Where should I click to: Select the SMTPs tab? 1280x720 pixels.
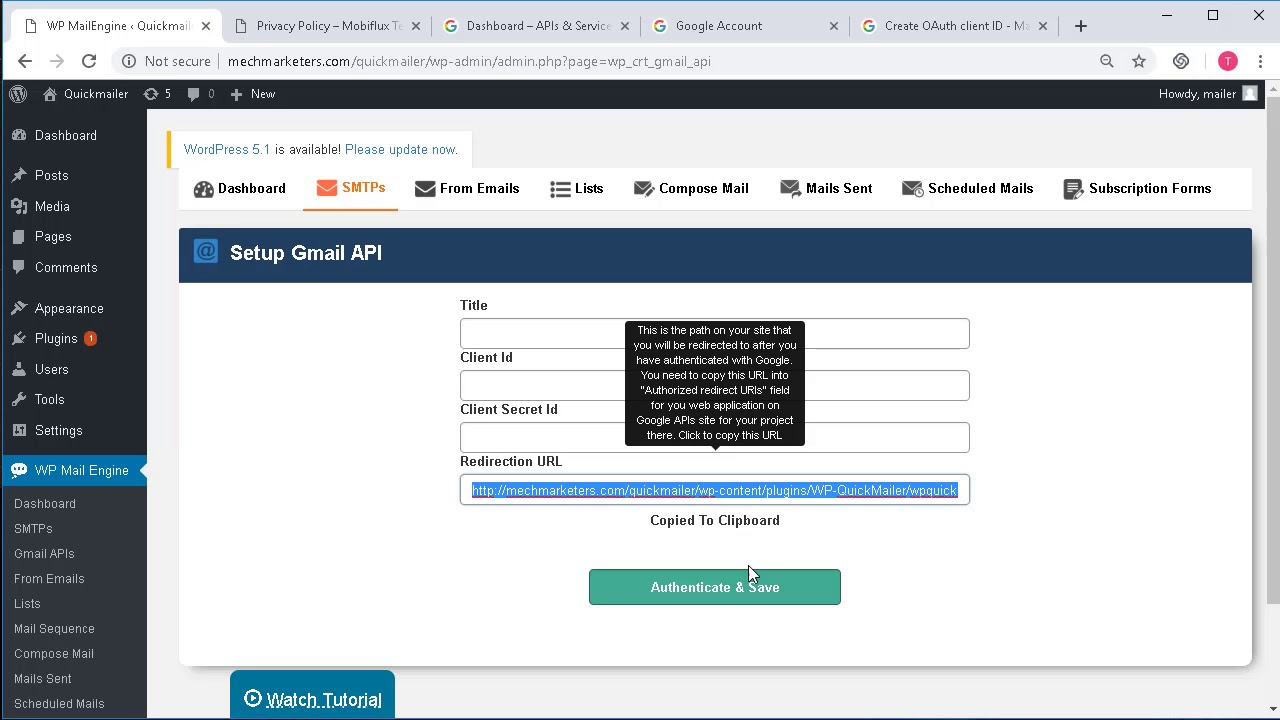pos(351,188)
